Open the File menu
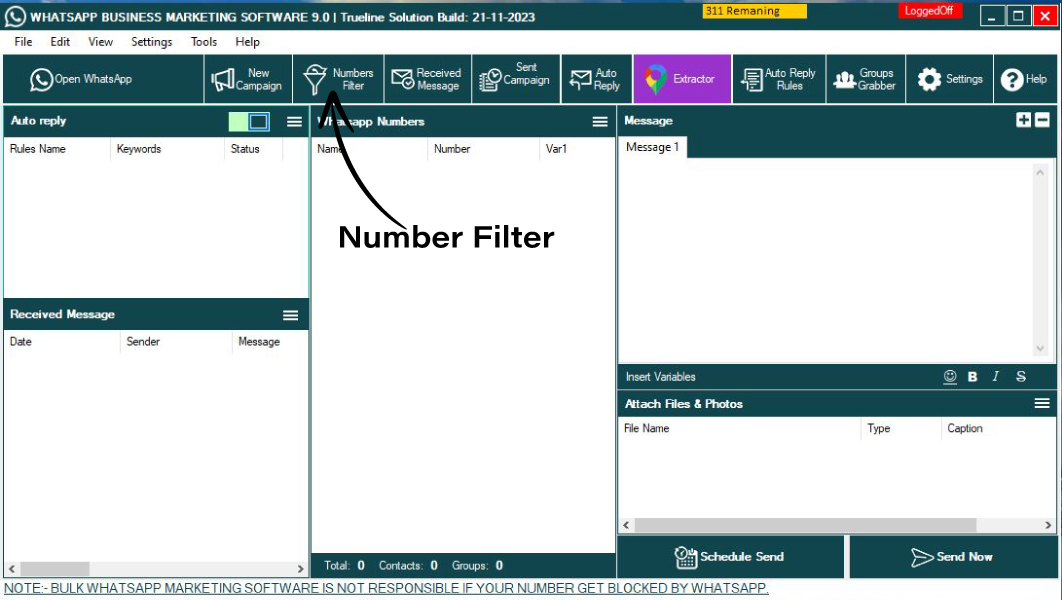This screenshot has height=600, width=1062. coord(23,42)
